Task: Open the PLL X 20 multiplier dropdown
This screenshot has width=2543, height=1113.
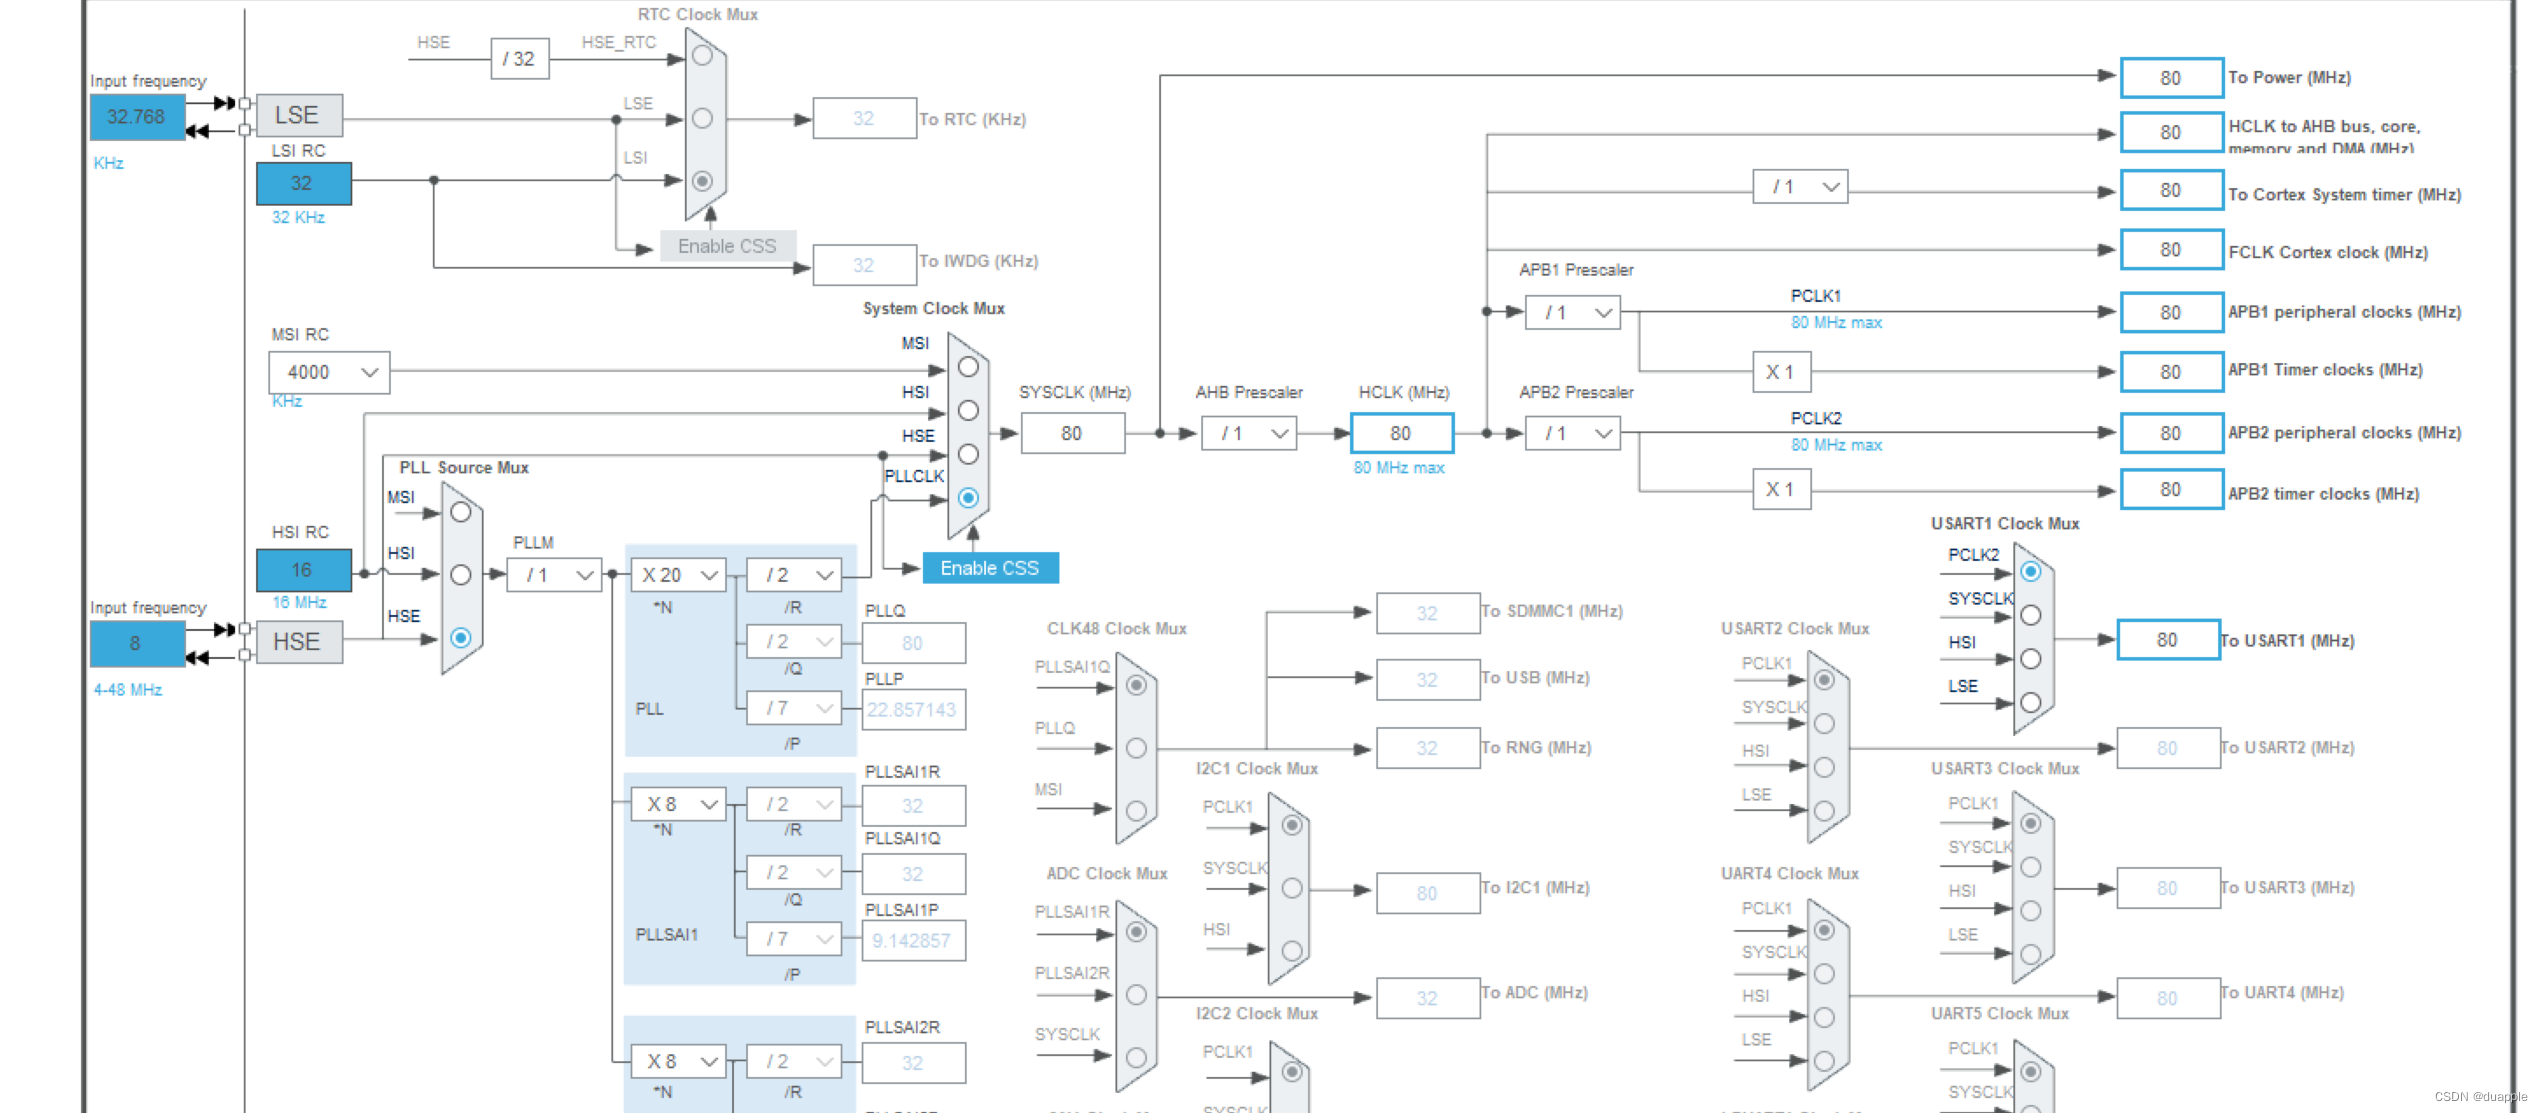Action: [x=679, y=575]
